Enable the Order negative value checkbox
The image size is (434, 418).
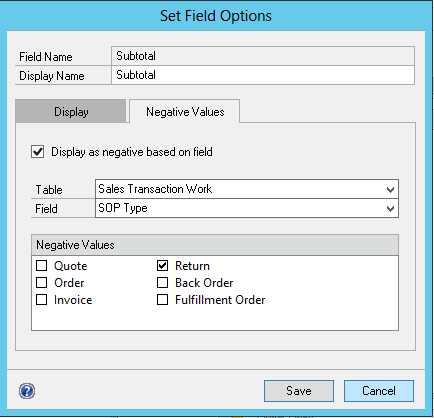[42, 283]
